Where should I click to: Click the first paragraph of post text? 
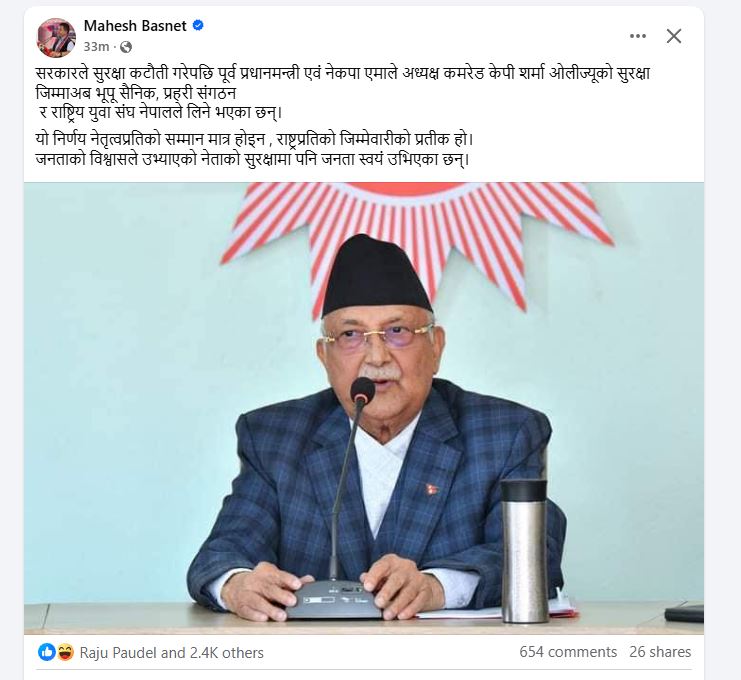pyautogui.click(x=343, y=93)
